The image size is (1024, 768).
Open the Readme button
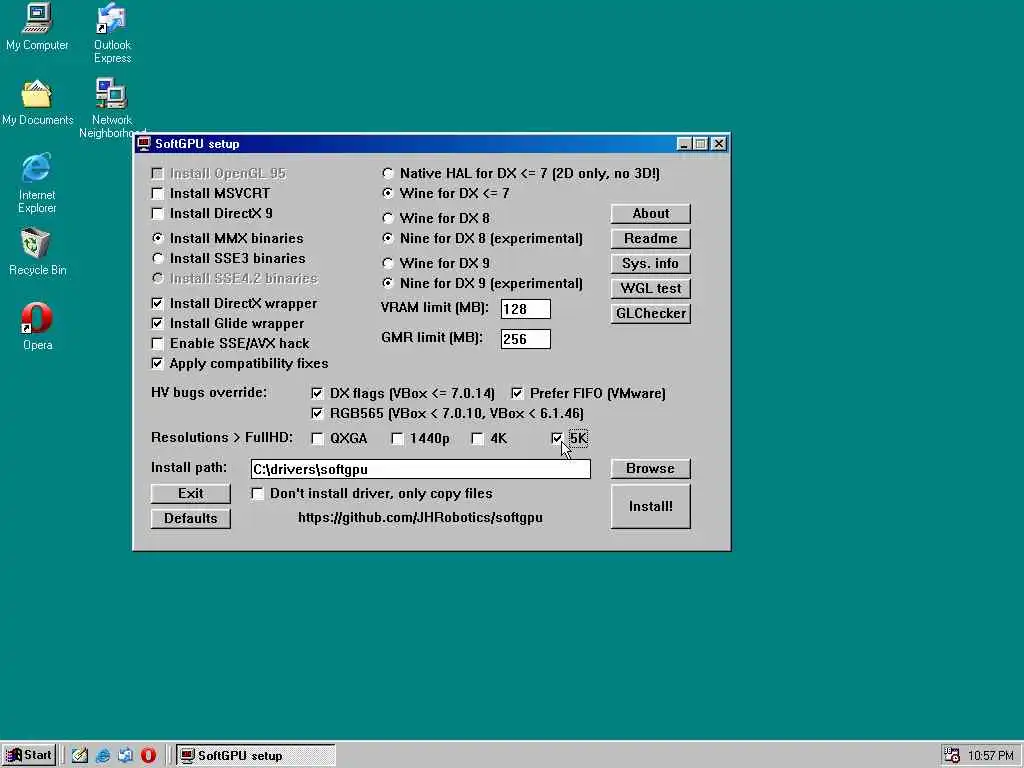[650, 238]
